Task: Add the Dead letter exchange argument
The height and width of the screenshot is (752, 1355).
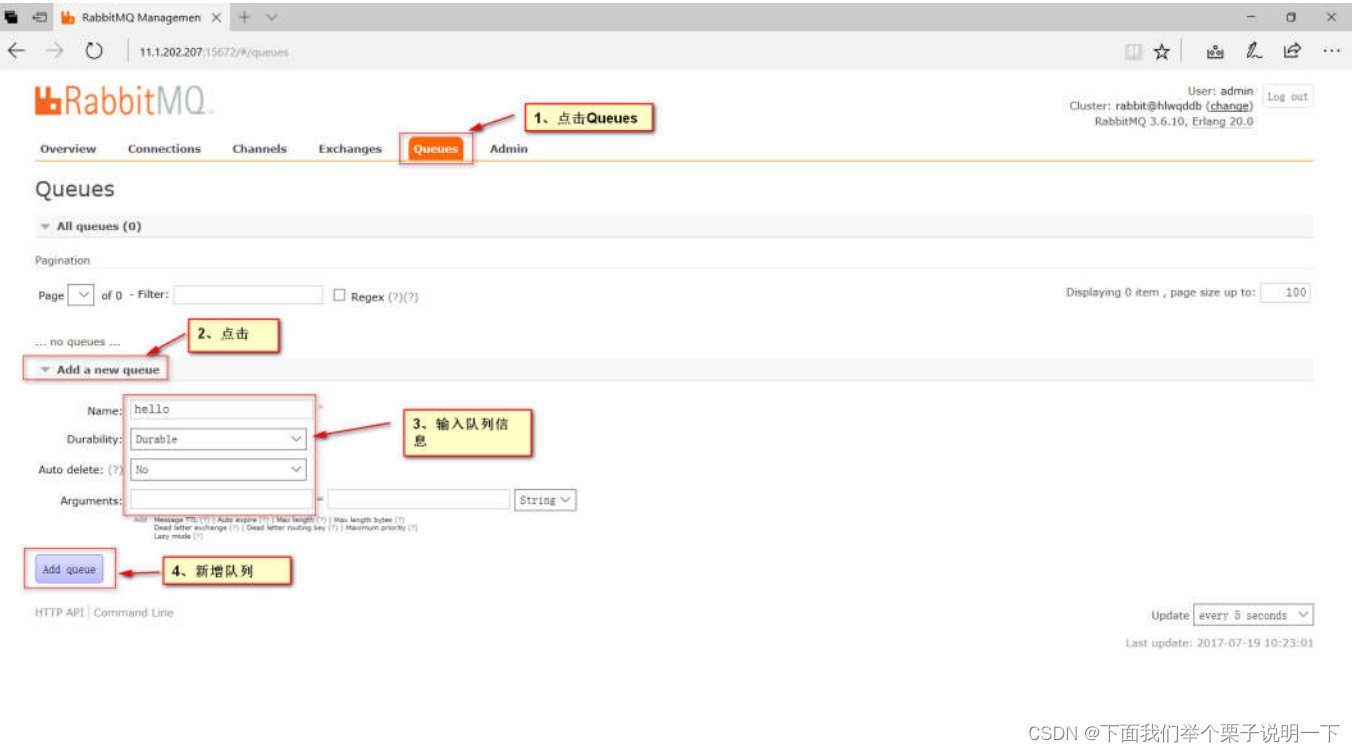Action: pyautogui.click(x=190, y=528)
